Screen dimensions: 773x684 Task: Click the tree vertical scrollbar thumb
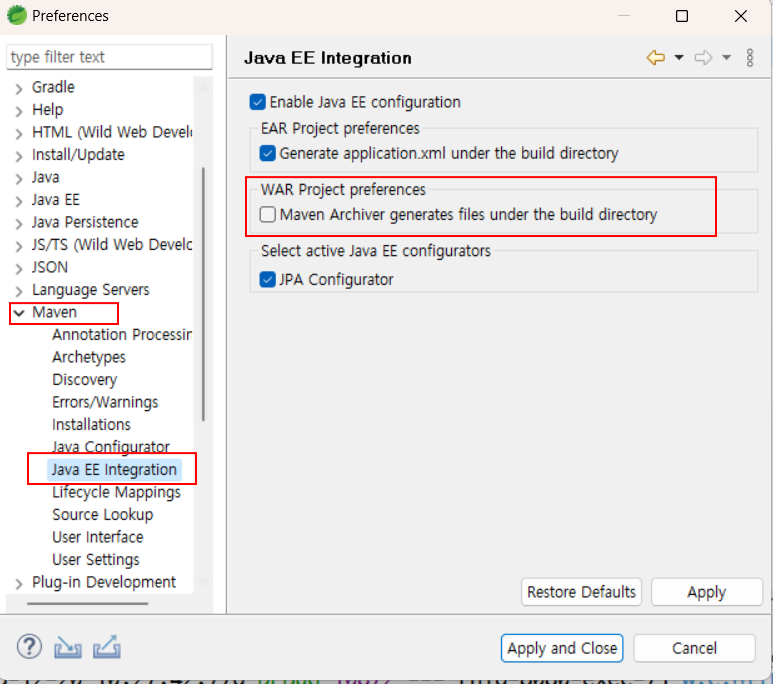click(x=203, y=294)
